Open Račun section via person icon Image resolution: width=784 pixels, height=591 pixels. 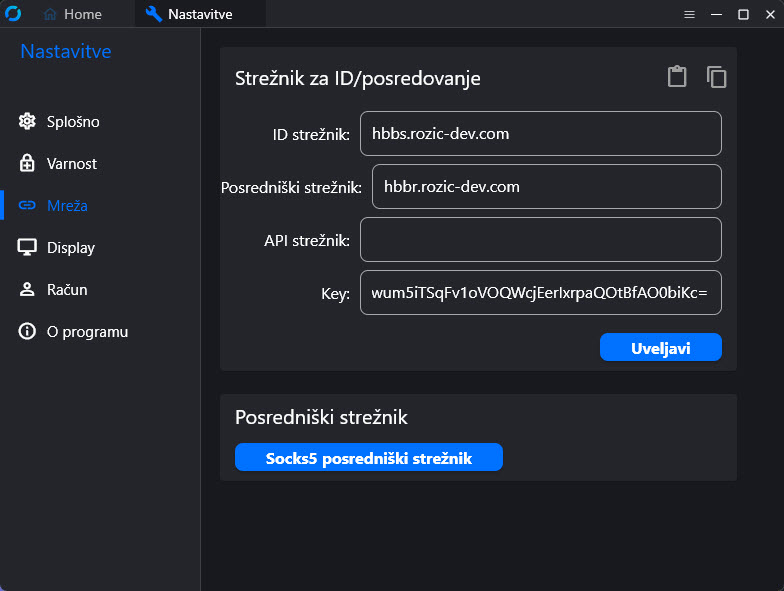[27, 290]
